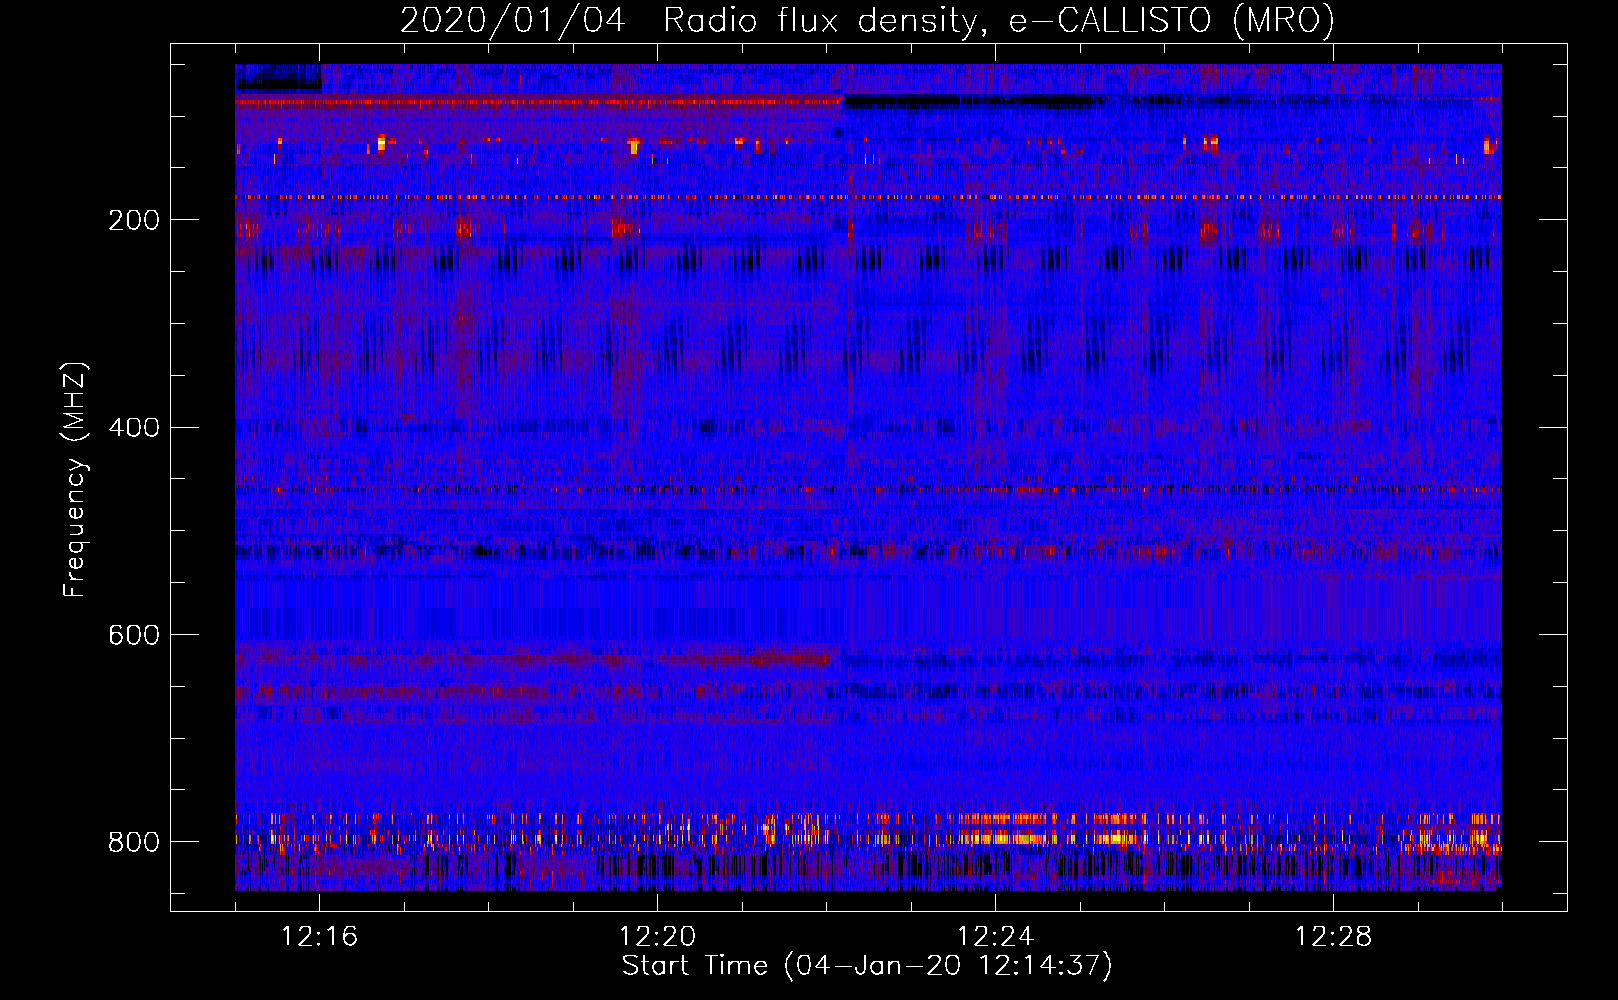This screenshot has width=1618, height=1000.
Task: Click the 12:28 time tick label
Action: 1334,937
